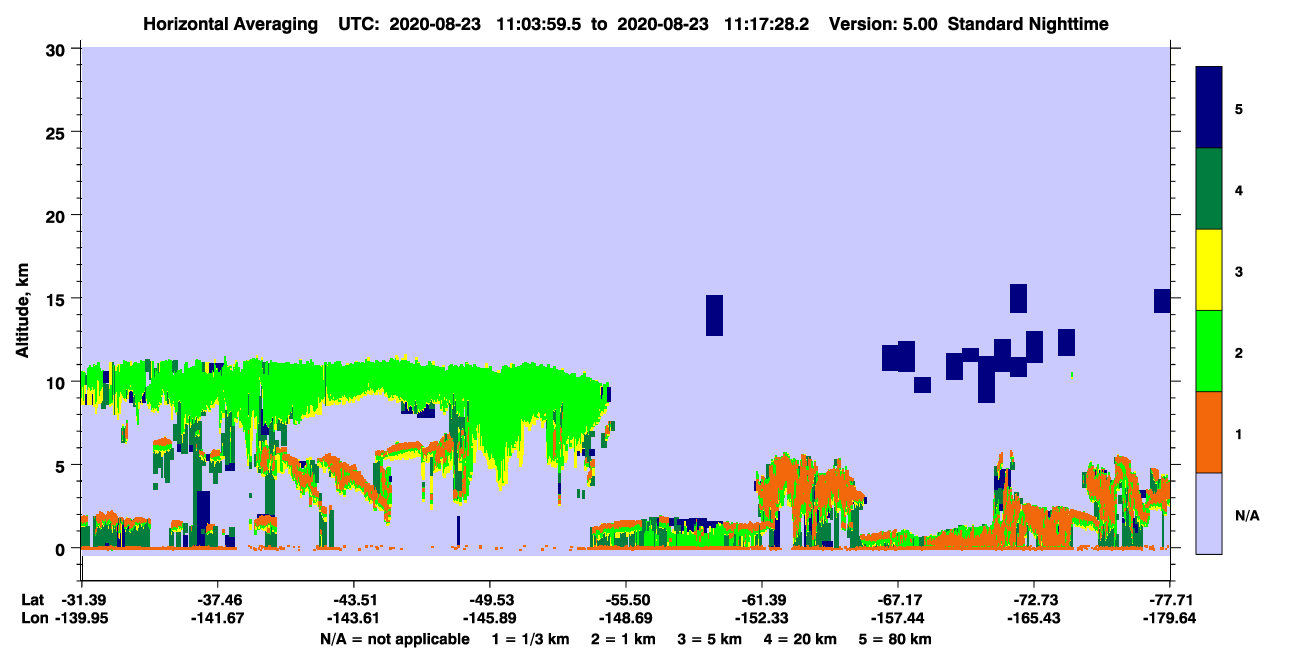Click the latitude label '-43.51'

pos(353,599)
